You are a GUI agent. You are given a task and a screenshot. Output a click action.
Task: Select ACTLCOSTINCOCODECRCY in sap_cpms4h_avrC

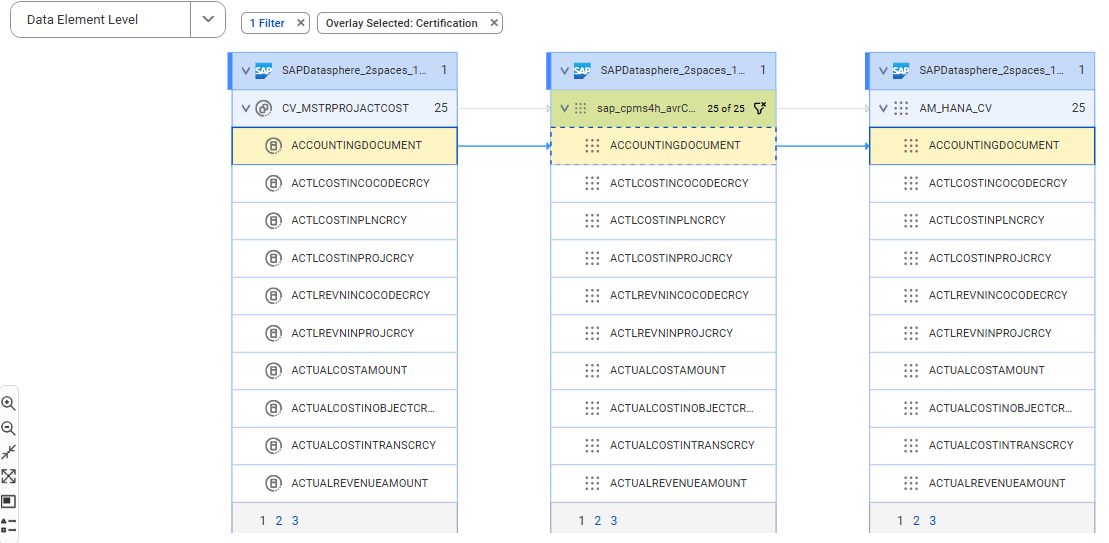pos(663,183)
